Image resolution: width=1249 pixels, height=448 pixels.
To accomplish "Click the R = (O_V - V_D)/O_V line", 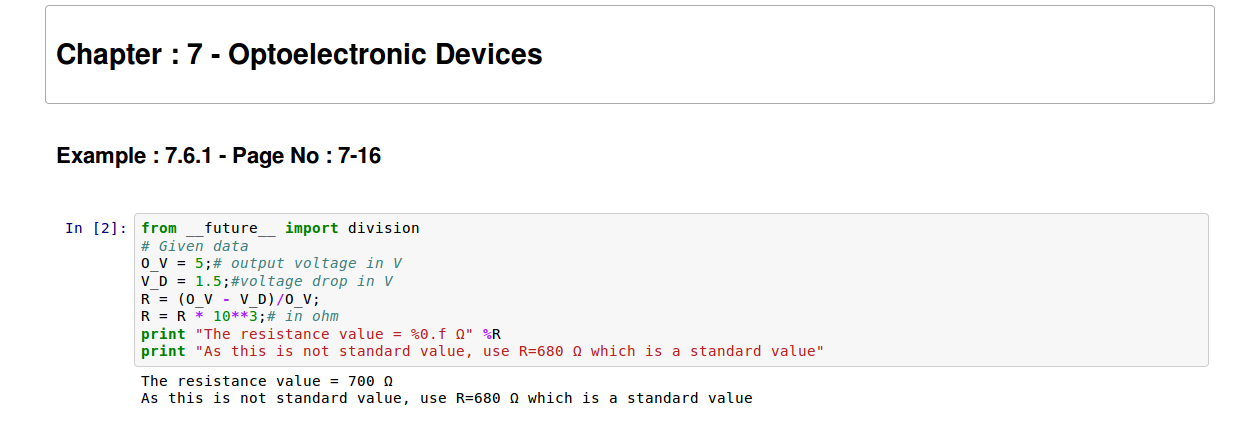I will point(230,299).
